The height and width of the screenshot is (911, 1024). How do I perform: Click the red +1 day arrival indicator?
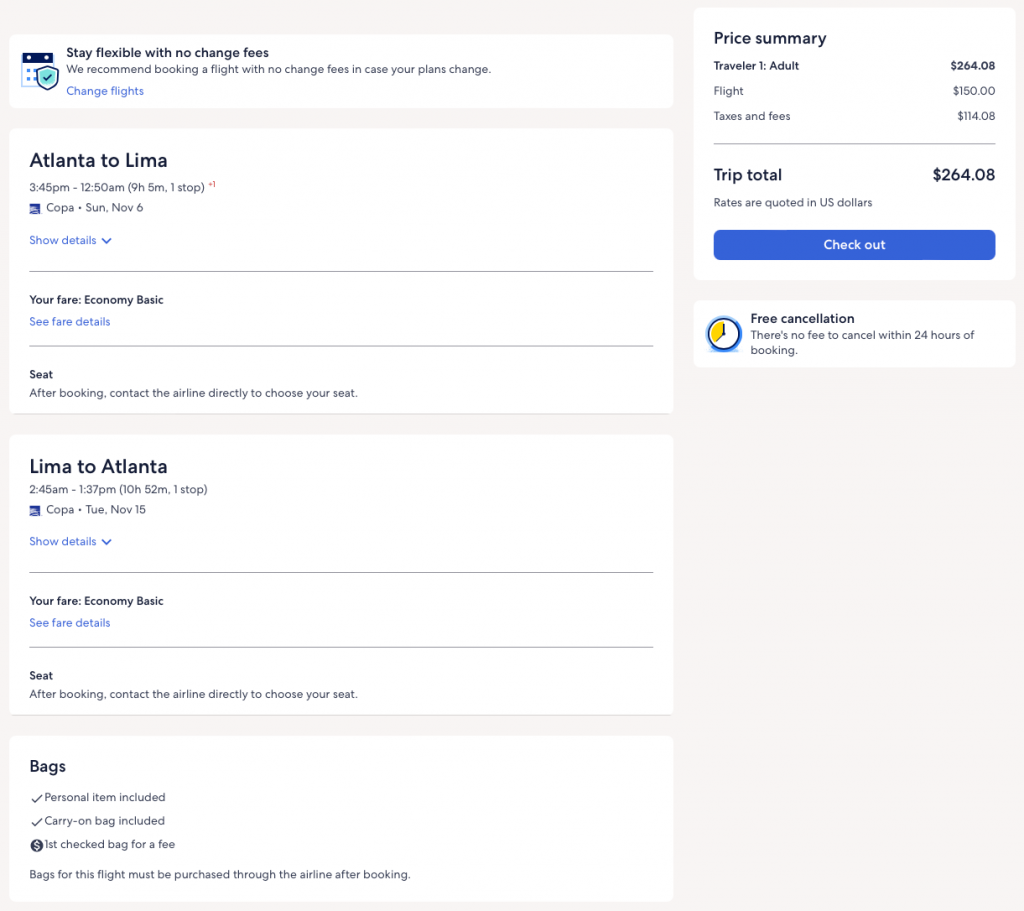point(212,185)
